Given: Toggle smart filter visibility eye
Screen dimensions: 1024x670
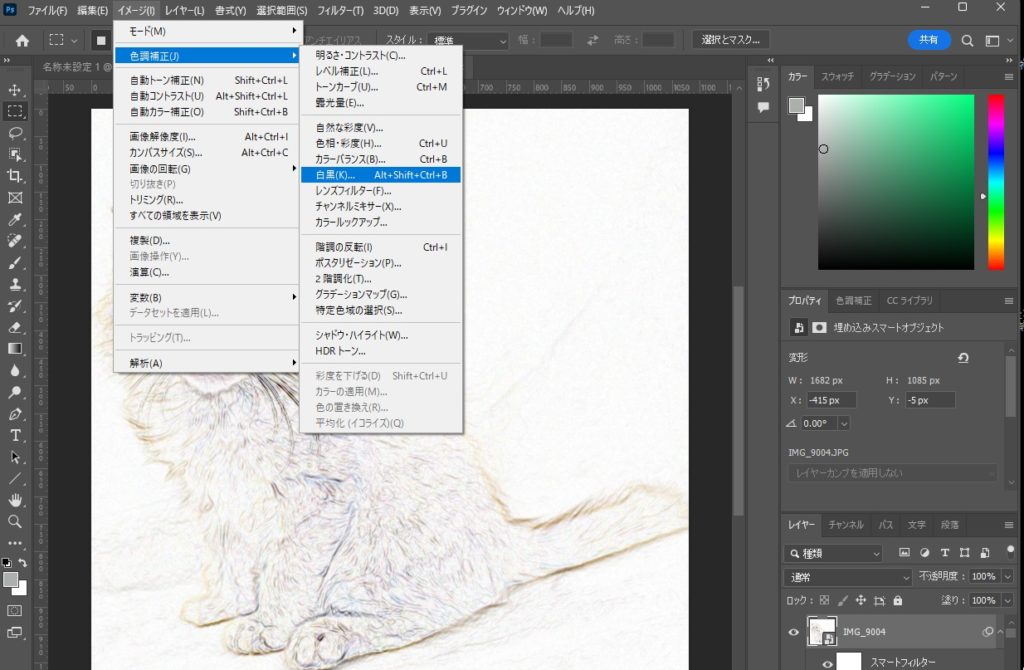Looking at the screenshot, I should (827, 662).
